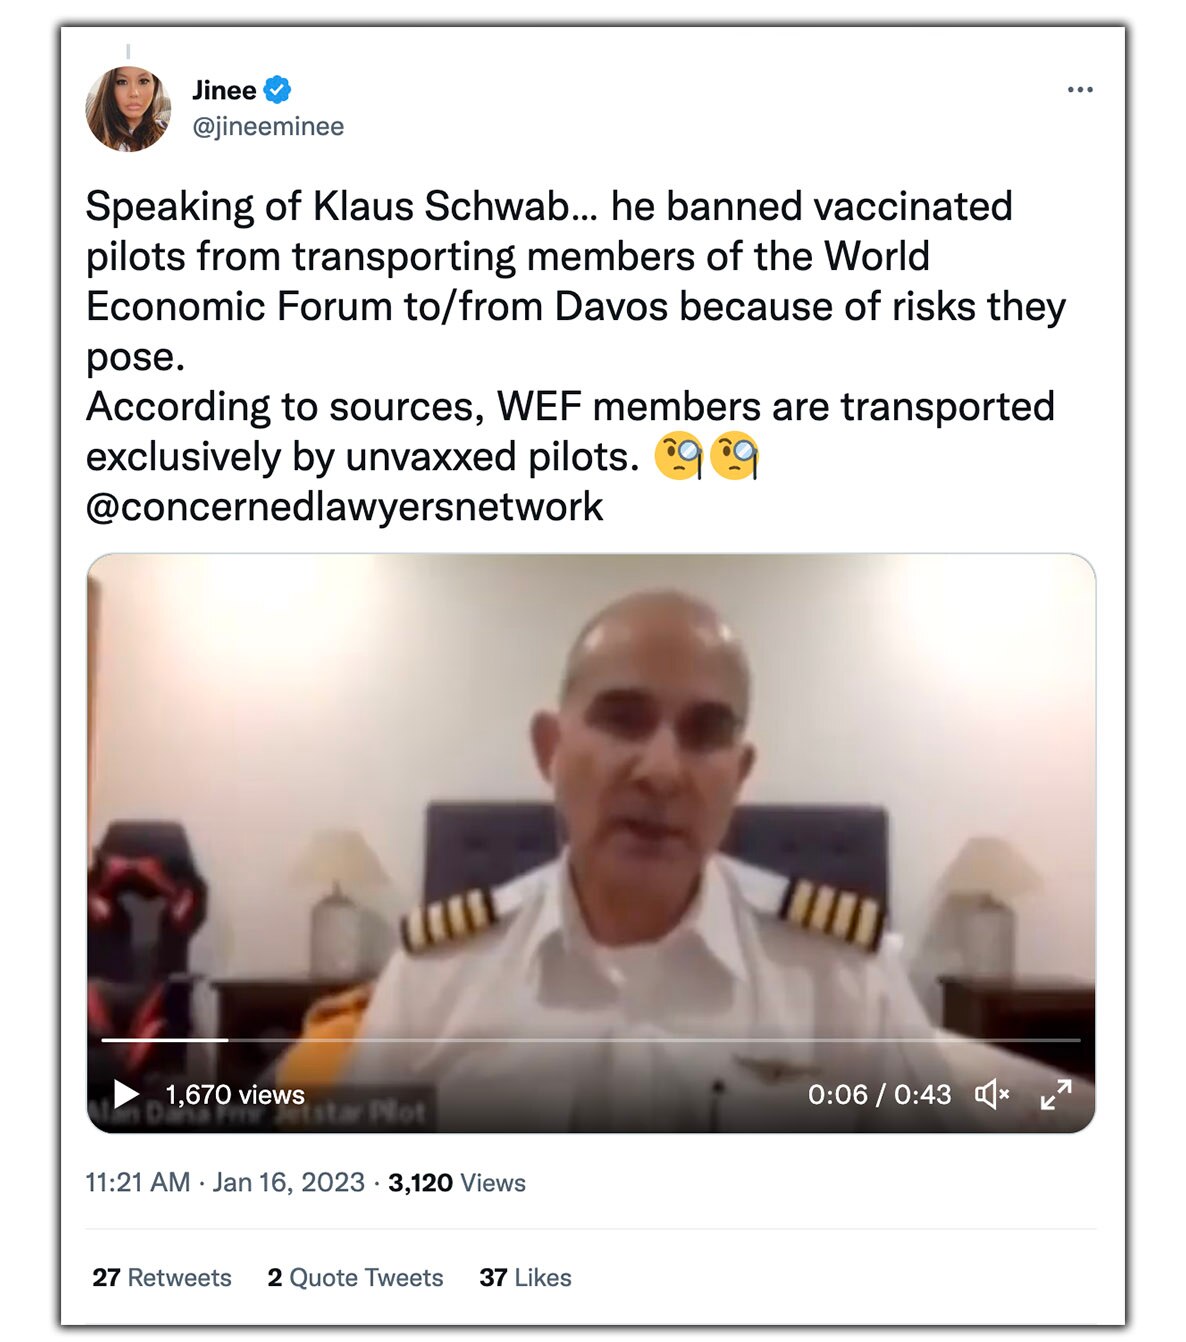
Task: View the 2 Quote Tweets list
Action: pos(355,1278)
